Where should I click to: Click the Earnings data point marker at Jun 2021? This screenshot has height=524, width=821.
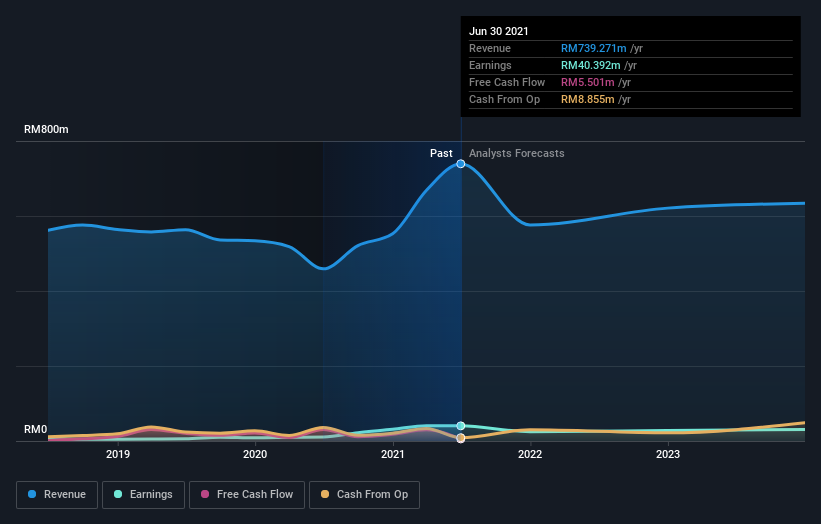click(461, 426)
